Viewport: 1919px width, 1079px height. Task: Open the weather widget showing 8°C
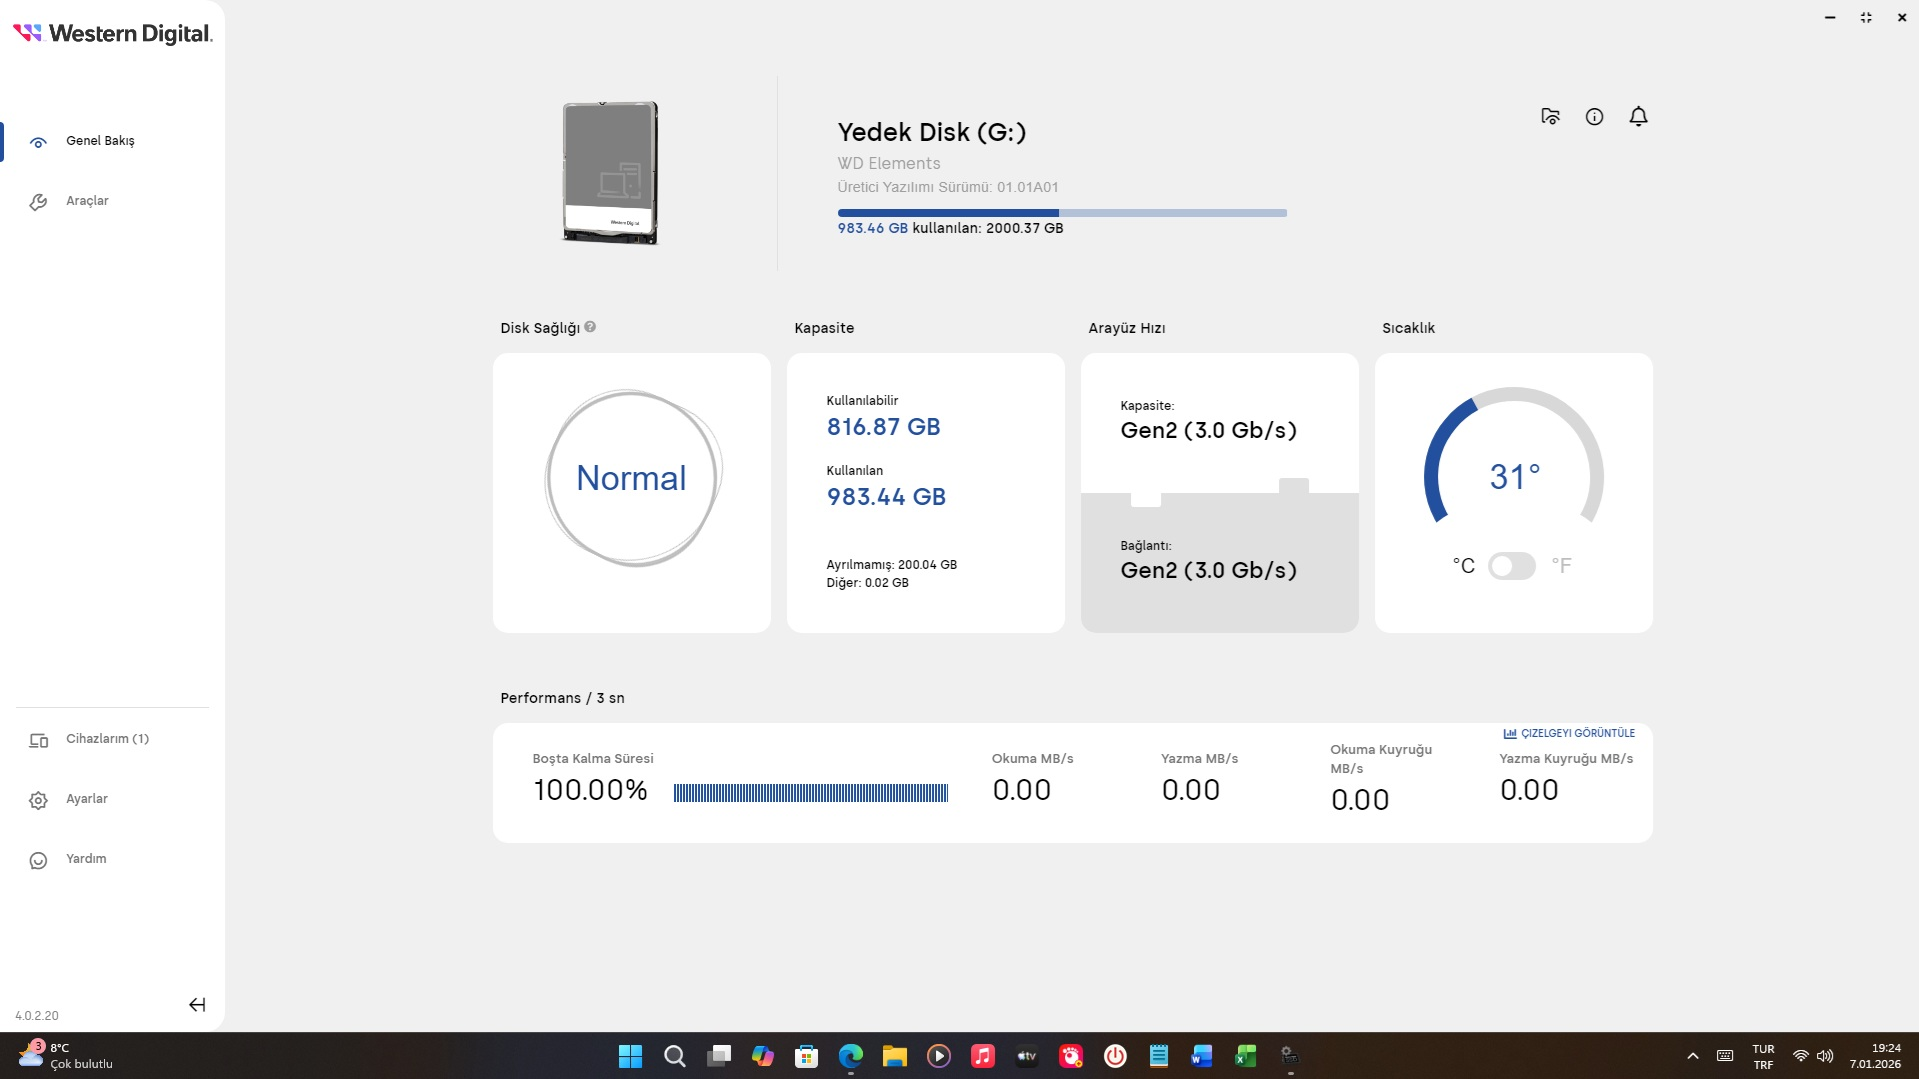[66, 1056]
